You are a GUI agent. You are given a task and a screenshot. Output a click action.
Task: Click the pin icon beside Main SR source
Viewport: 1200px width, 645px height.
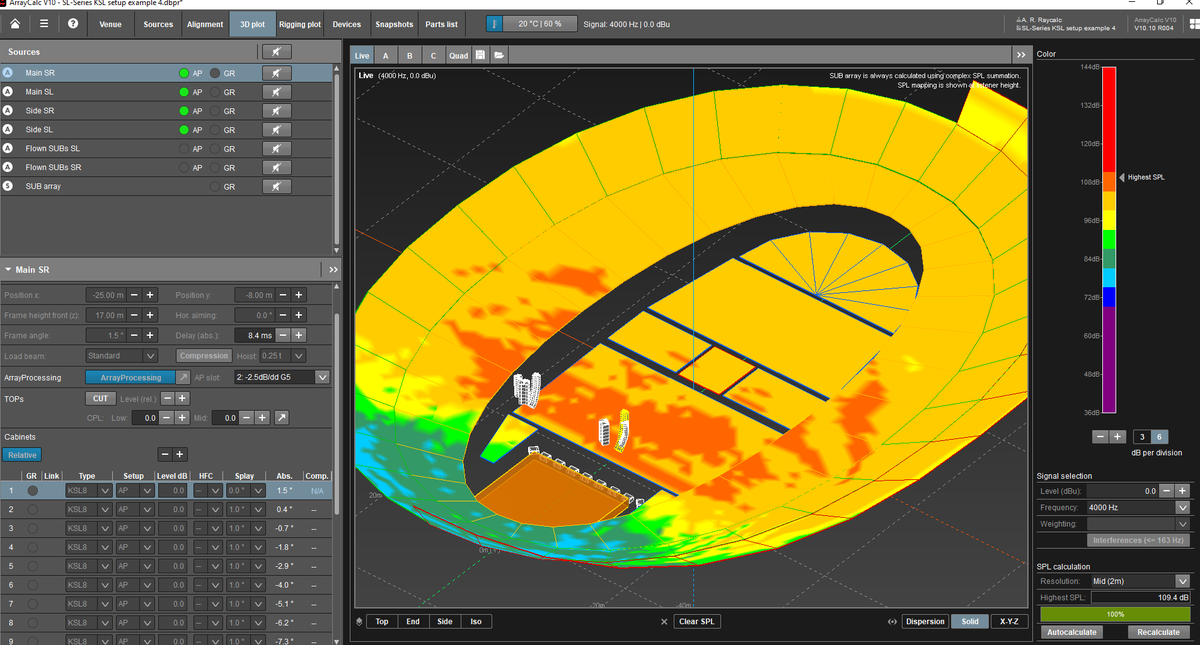(x=277, y=72)
